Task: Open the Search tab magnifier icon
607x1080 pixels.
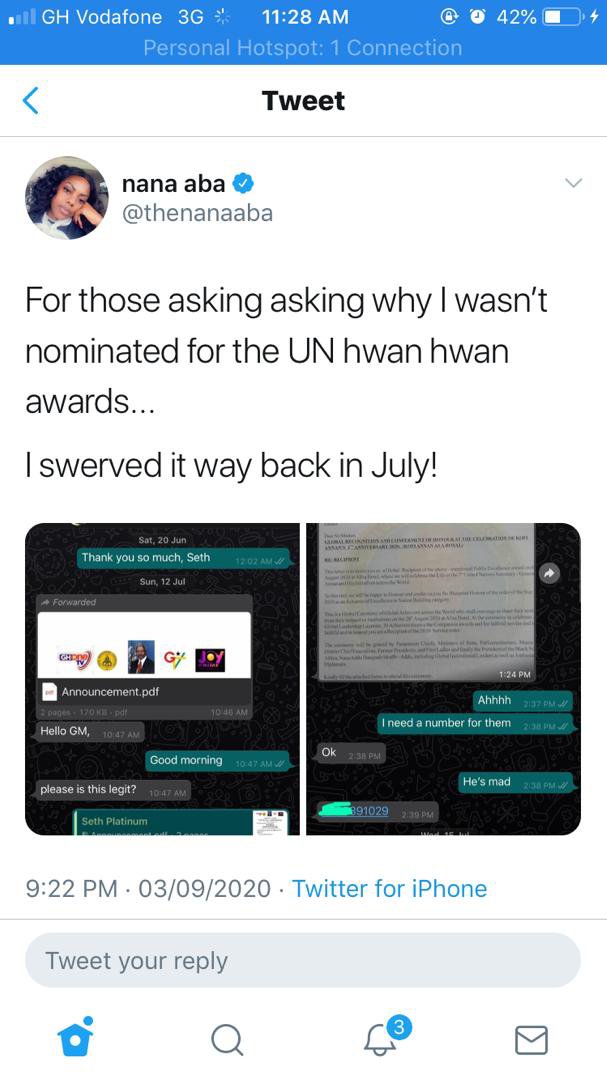Action: coord(227,1040)
